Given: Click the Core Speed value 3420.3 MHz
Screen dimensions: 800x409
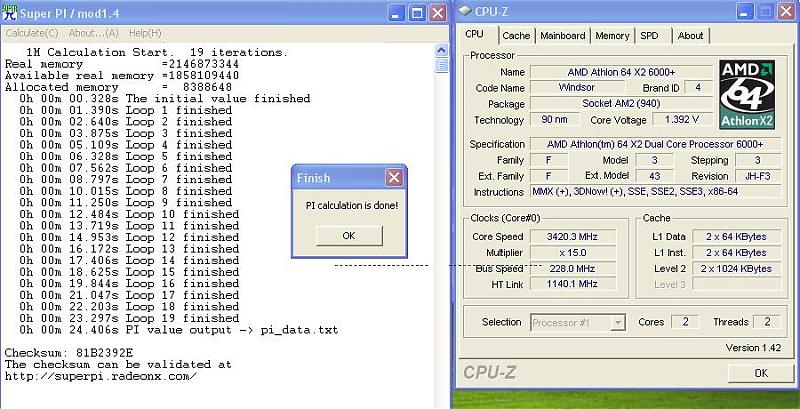Looking at the screenshot, I should click(x=573, y=237).
